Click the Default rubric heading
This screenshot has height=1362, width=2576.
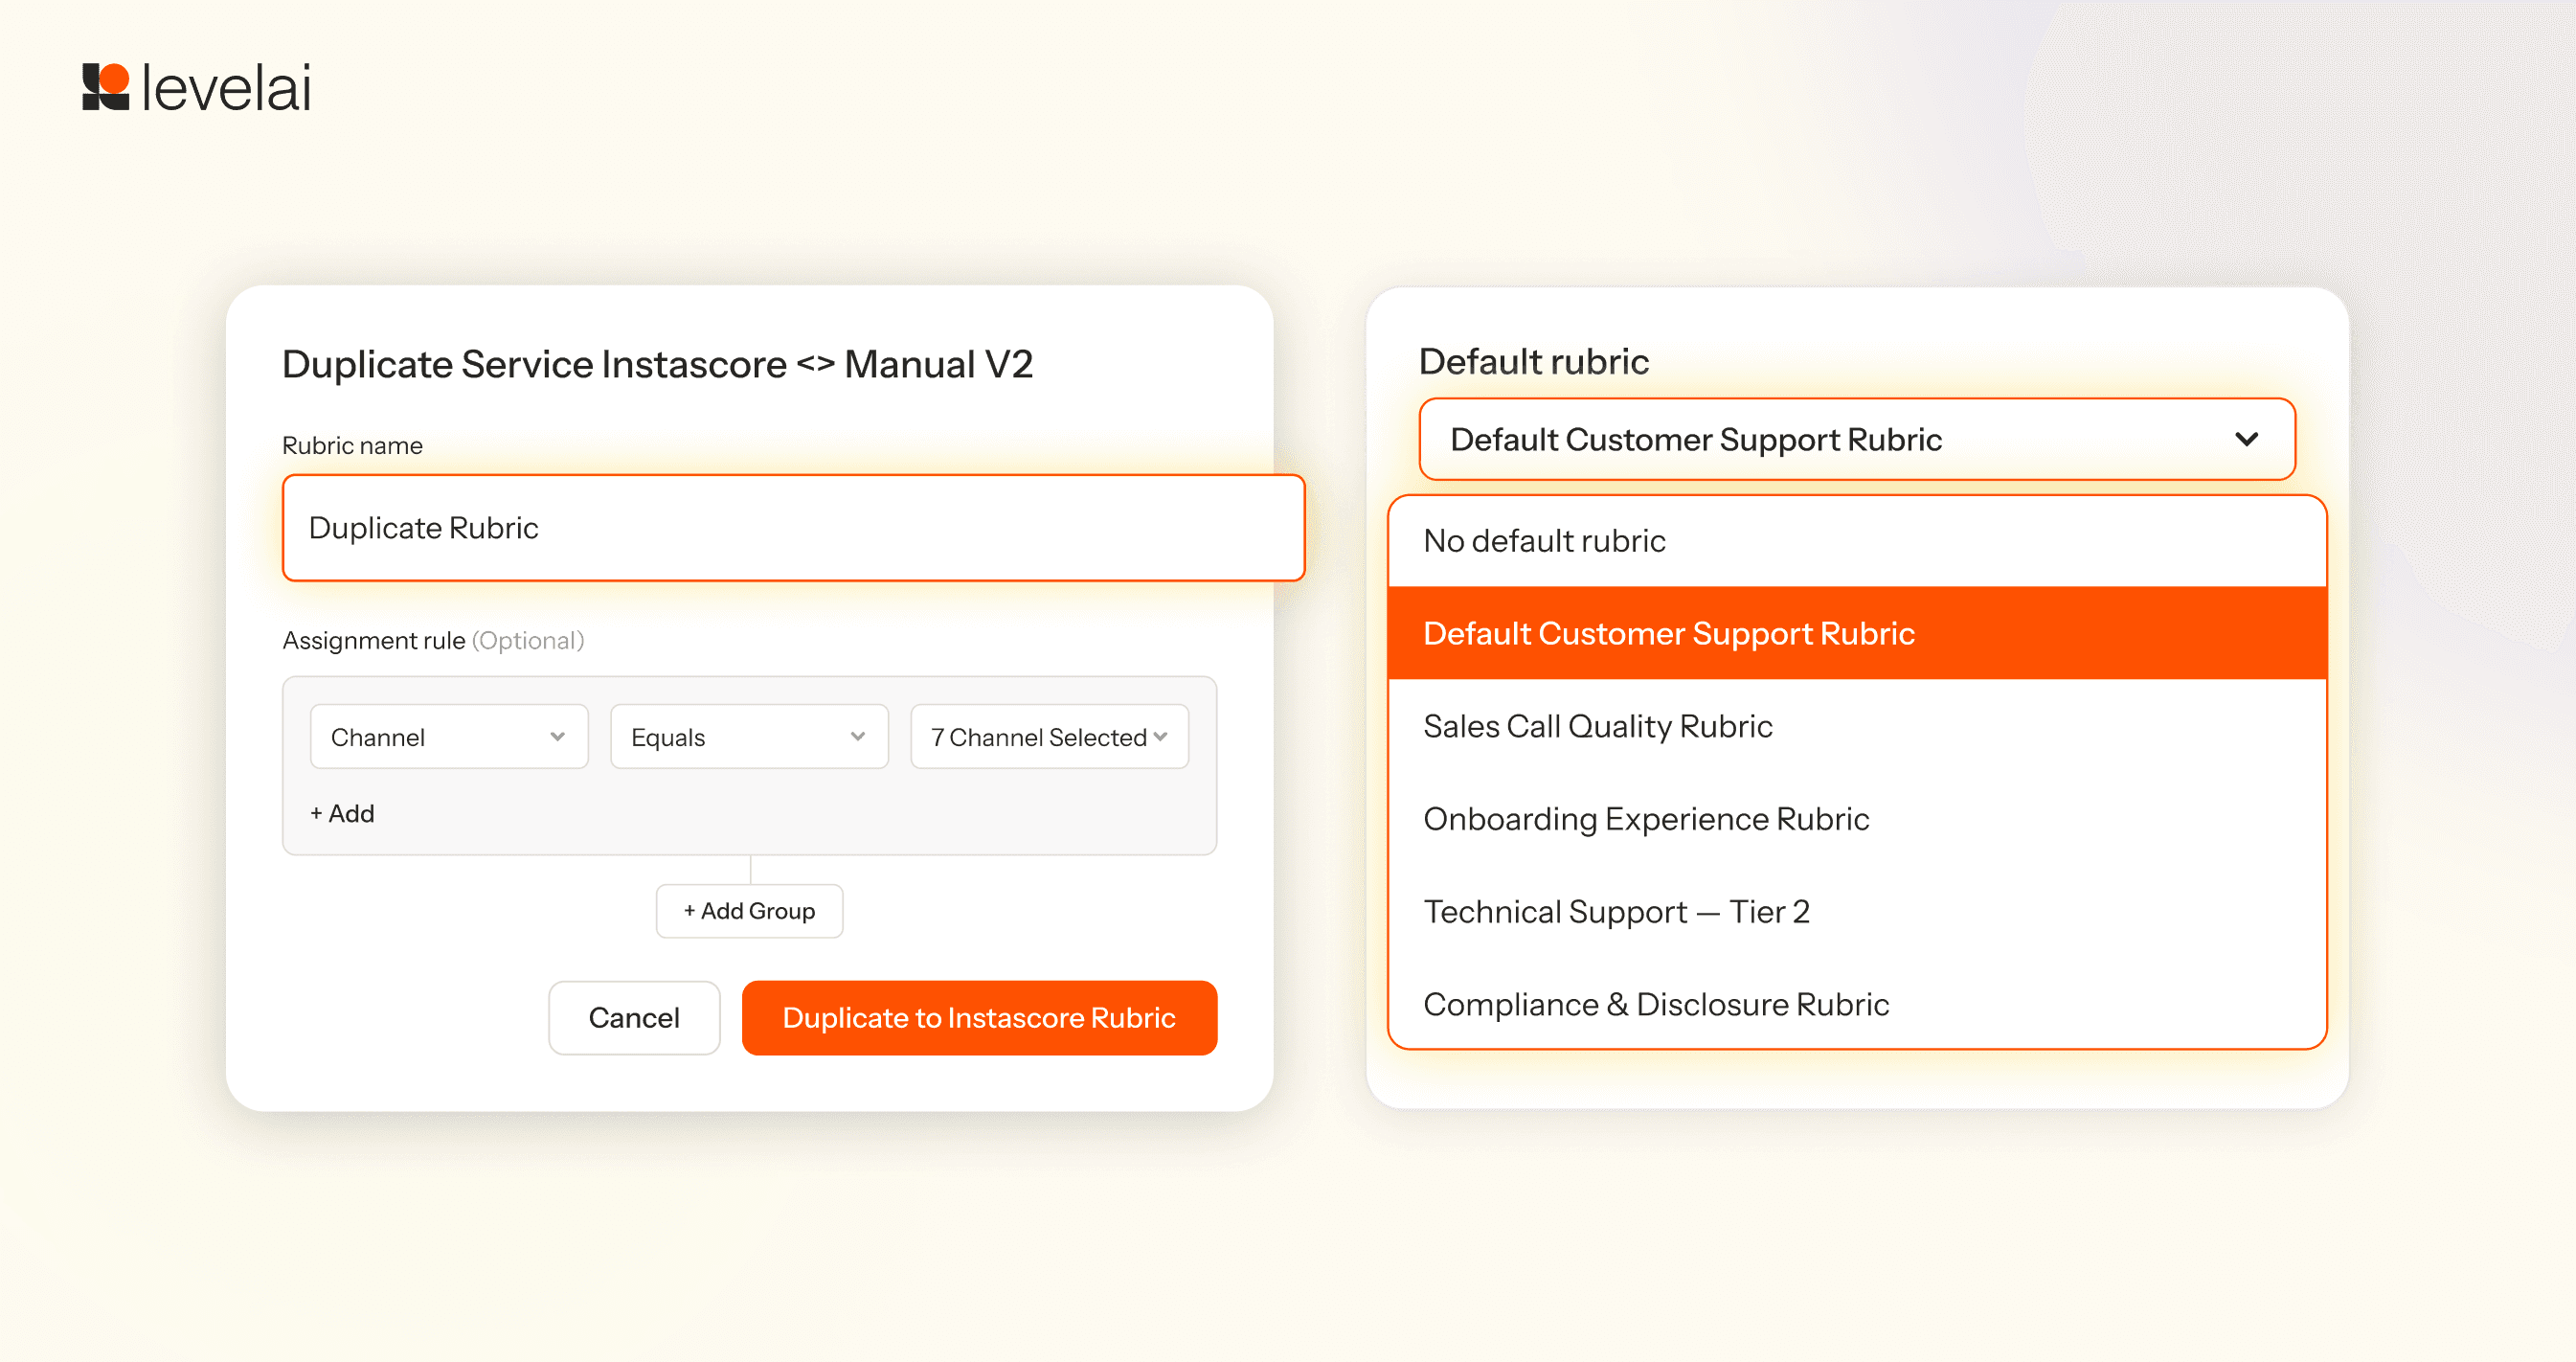click(1533, 362)
